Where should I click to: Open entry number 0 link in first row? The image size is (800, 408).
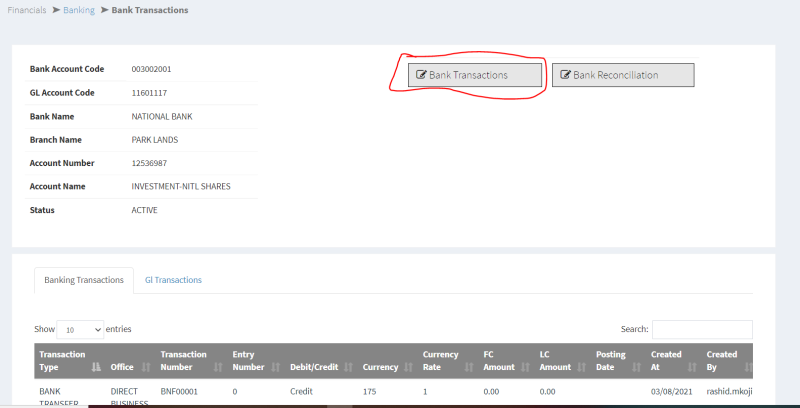pos(235,392)
